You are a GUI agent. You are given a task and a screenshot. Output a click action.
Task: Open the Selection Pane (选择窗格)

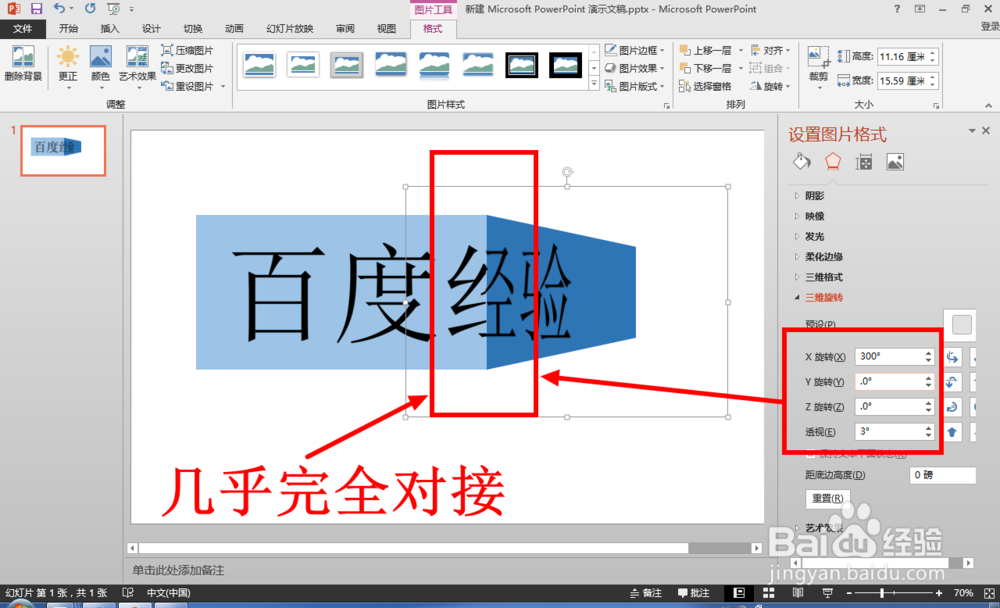pyautogui.click(x=705, y=85)
